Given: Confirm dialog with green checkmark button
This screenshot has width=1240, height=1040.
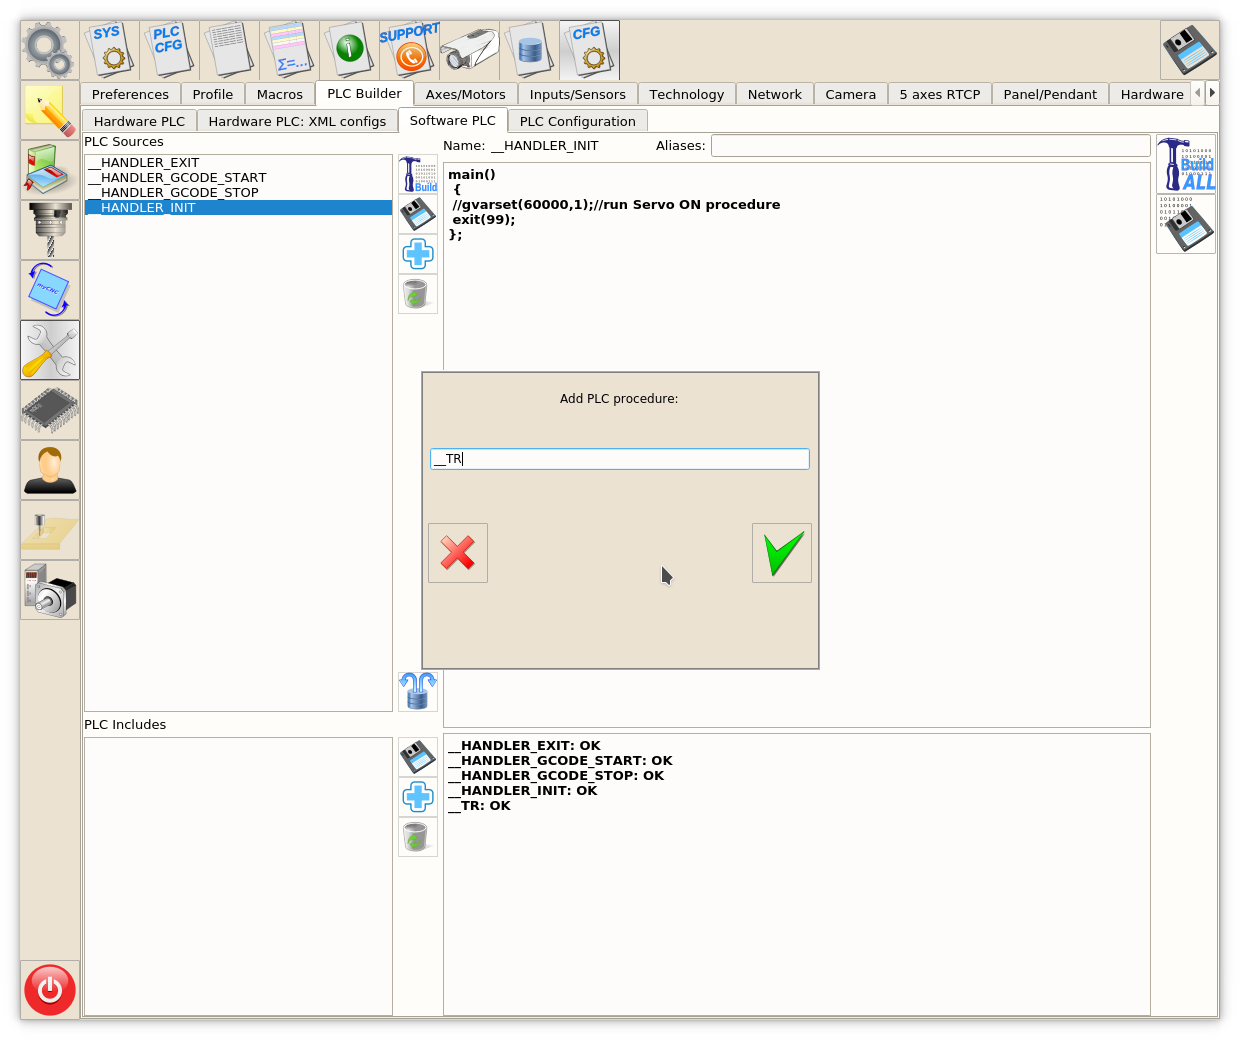Looking at the screenshot, I should [781, 553].
